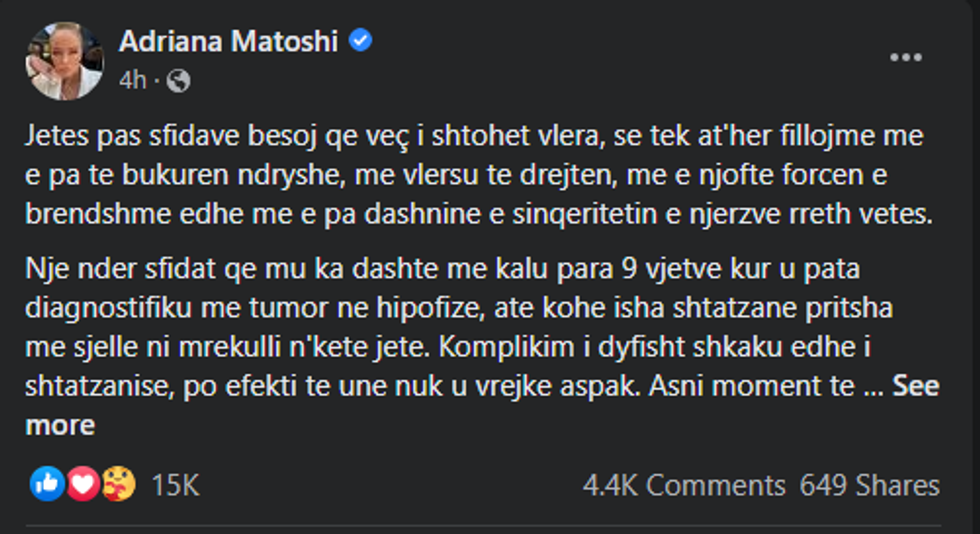Open the 4.4K Comments

683,486
